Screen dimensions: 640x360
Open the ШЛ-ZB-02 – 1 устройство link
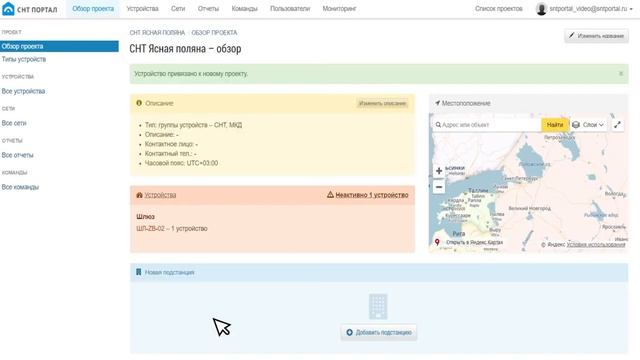pos(172,229)
